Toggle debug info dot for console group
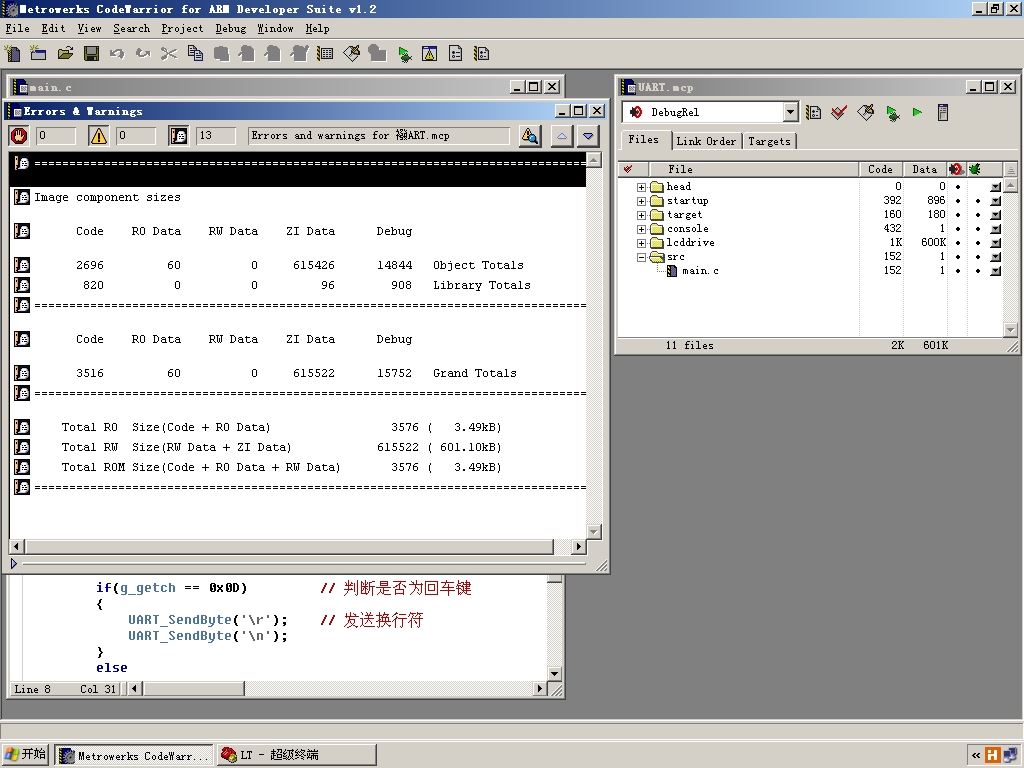This screenshot has width=1024, height=768. click(978, 229)
